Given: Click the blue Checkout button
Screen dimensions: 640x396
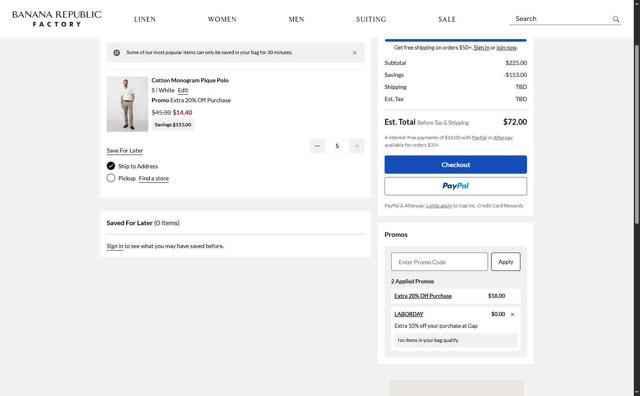Looking at the screenshot, I should [456, 165].
